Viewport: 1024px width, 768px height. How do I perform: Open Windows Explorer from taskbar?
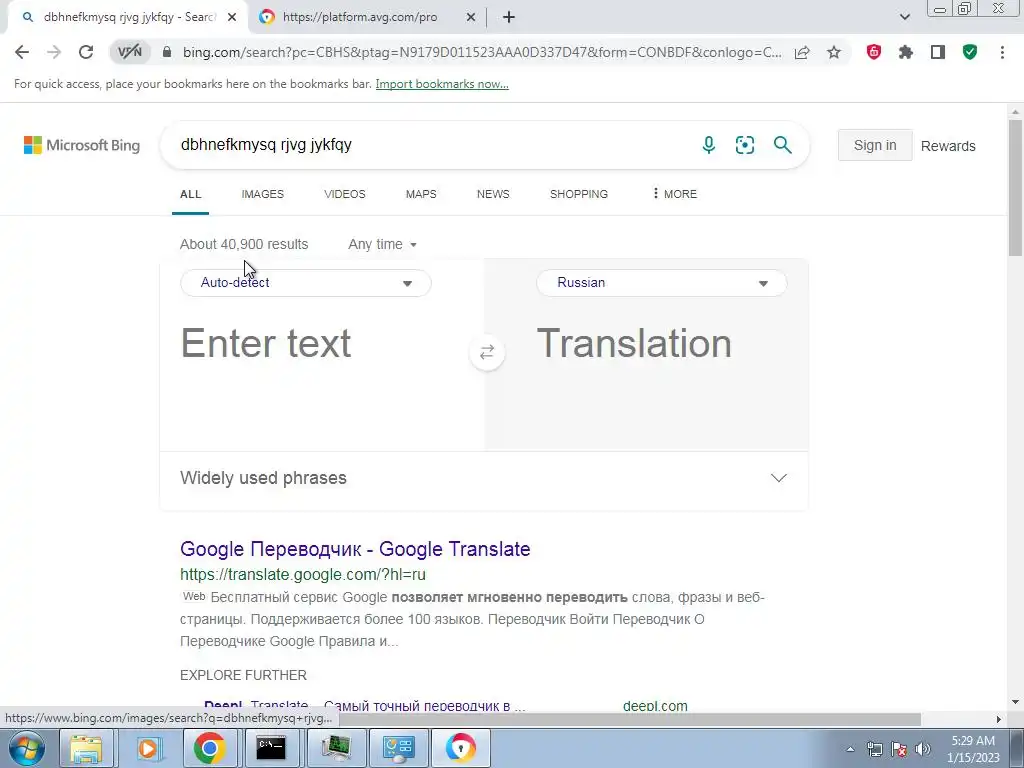[x=86, y=748]
